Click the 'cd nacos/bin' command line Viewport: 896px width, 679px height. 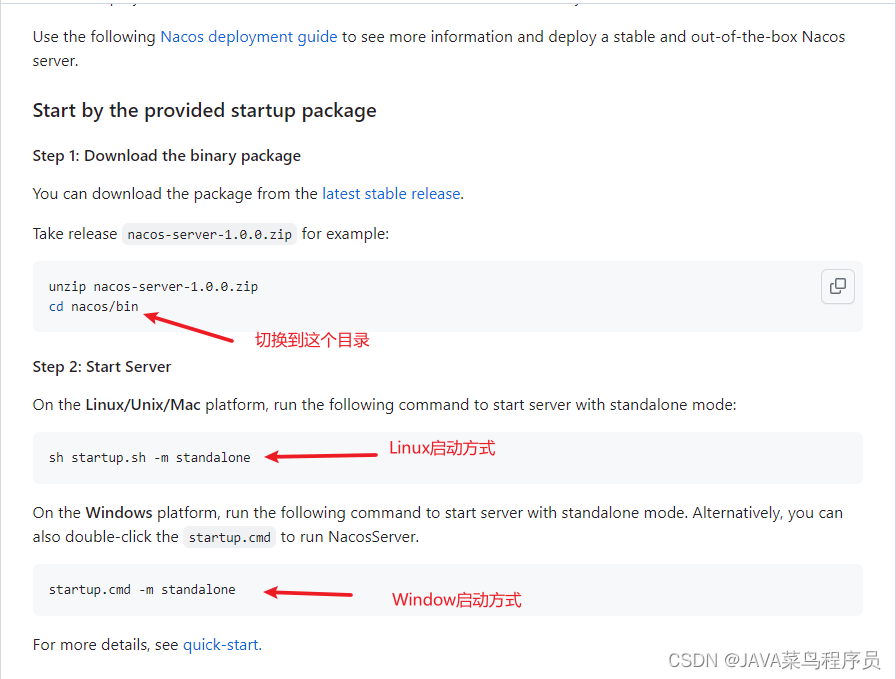pyautogui.click(x=94, y=307)
